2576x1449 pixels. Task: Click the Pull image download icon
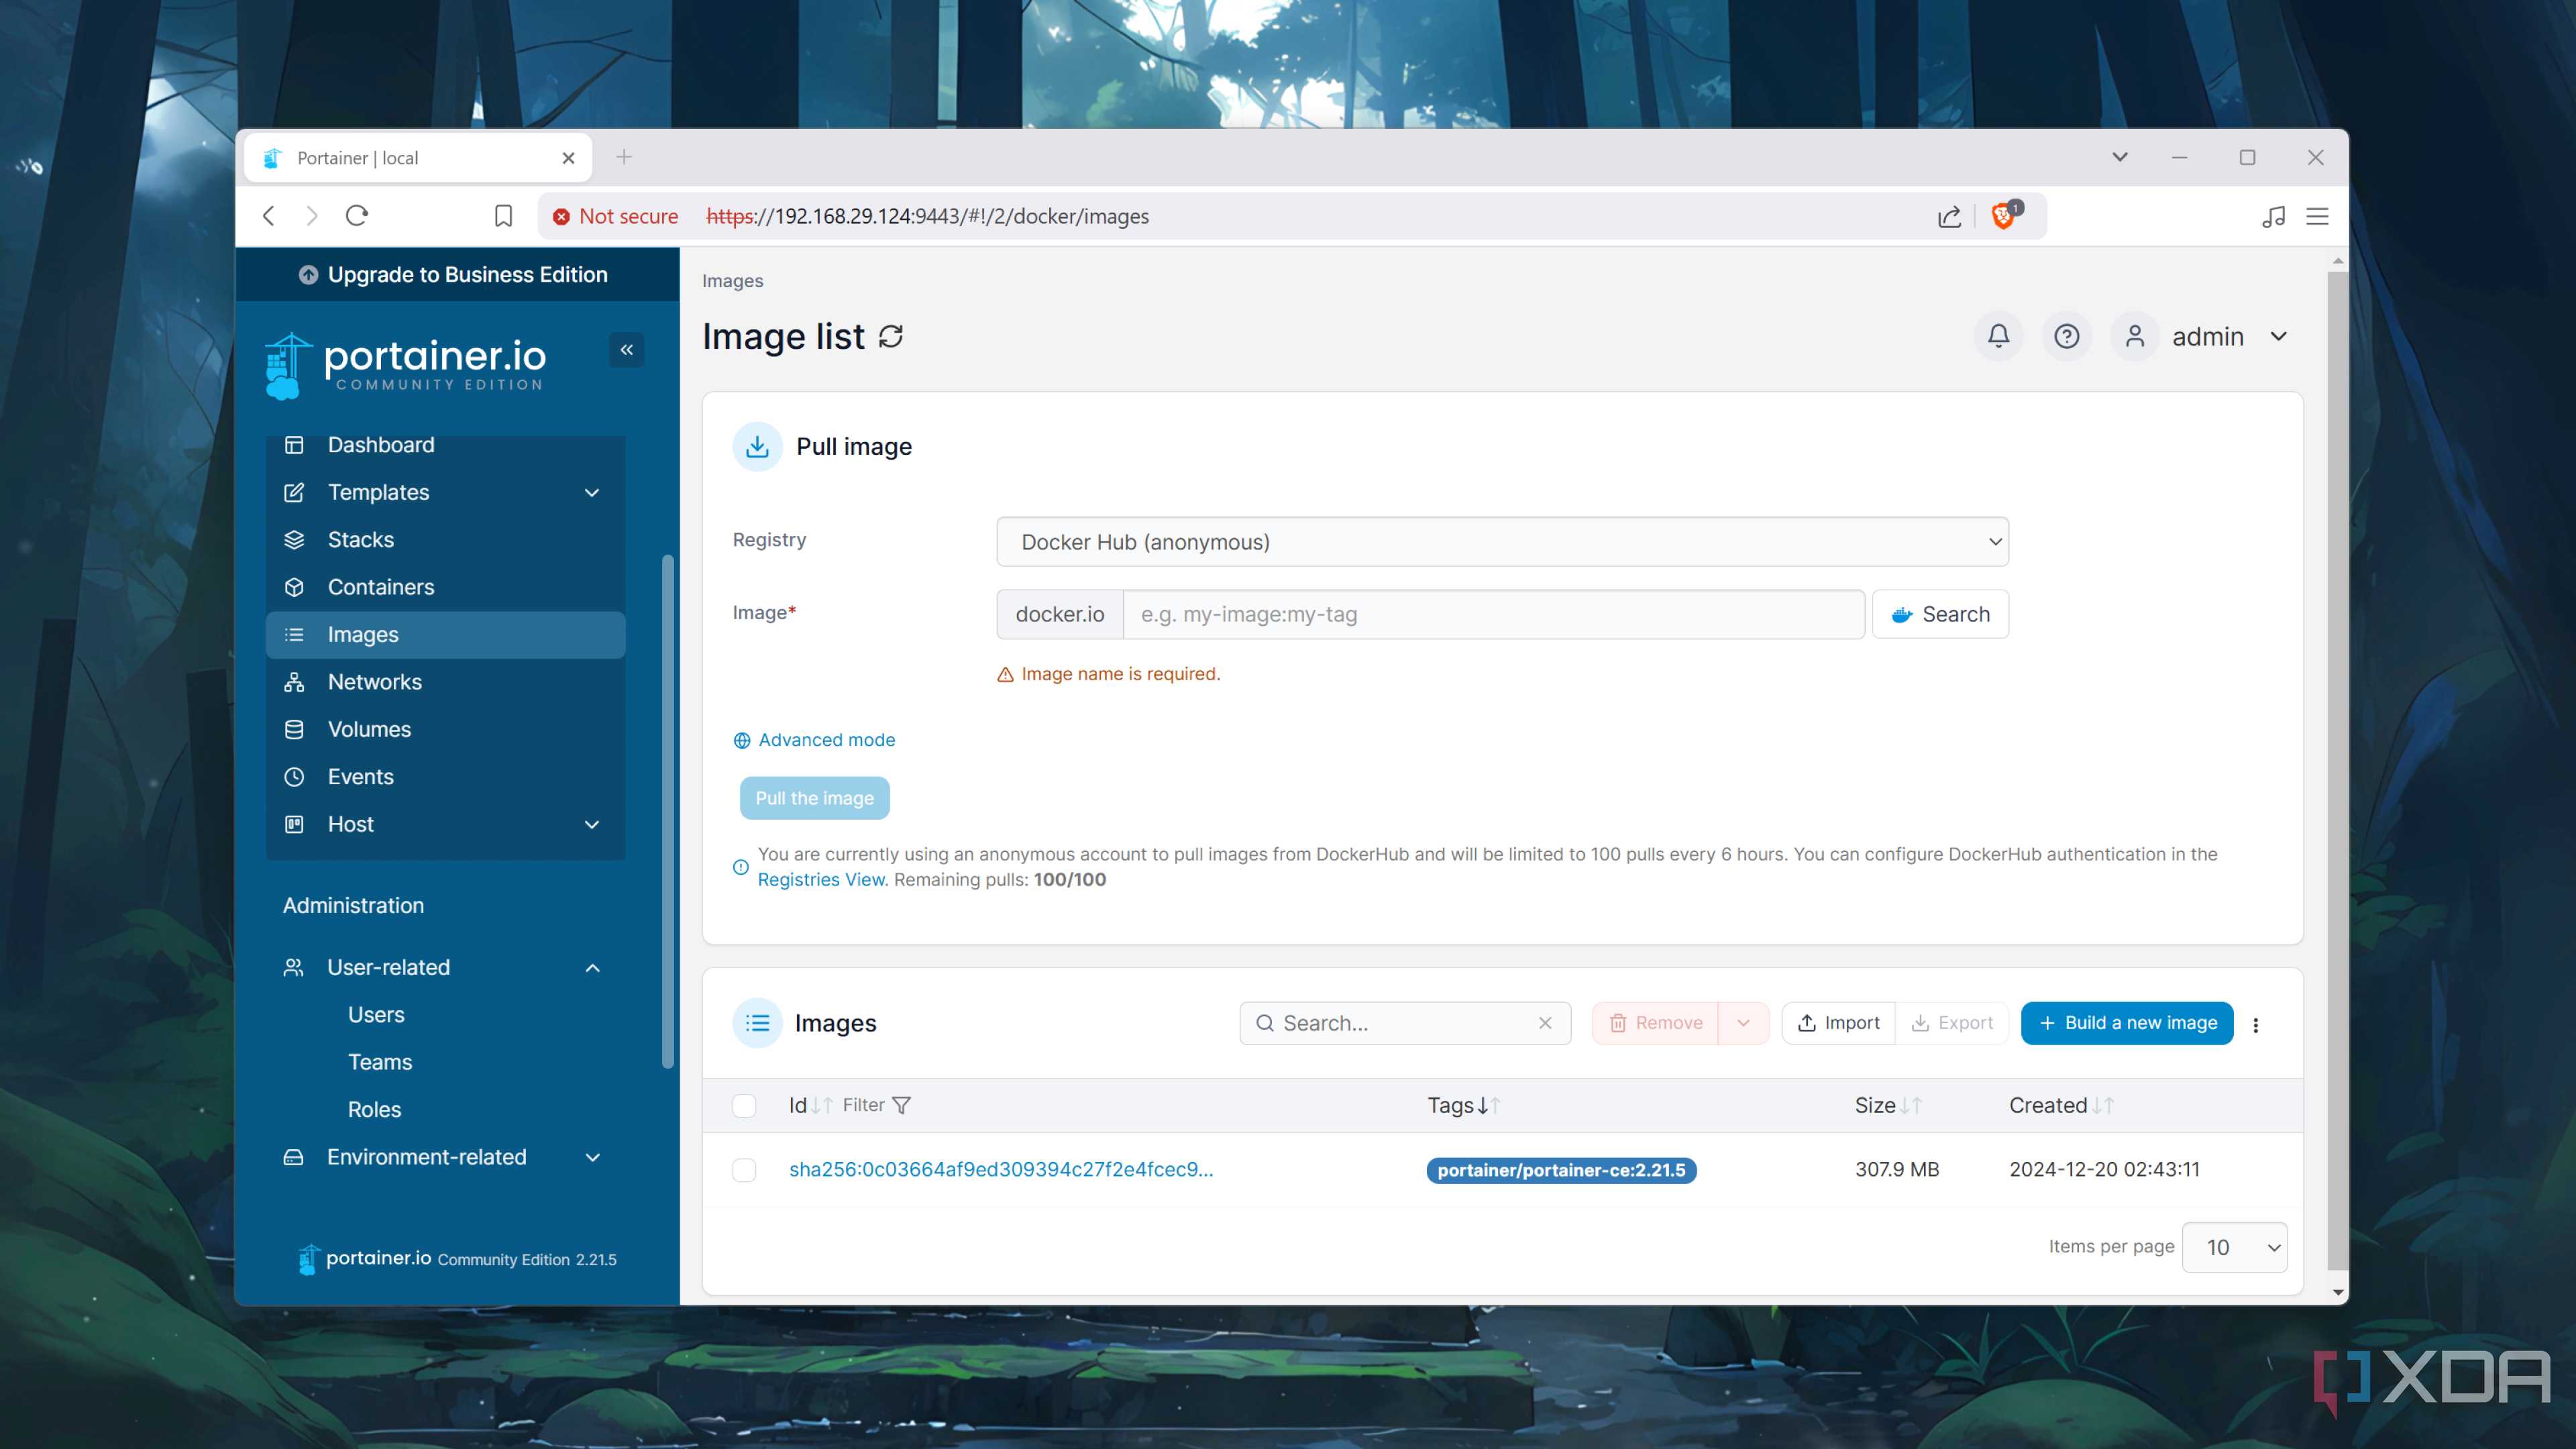pos(757,446)
